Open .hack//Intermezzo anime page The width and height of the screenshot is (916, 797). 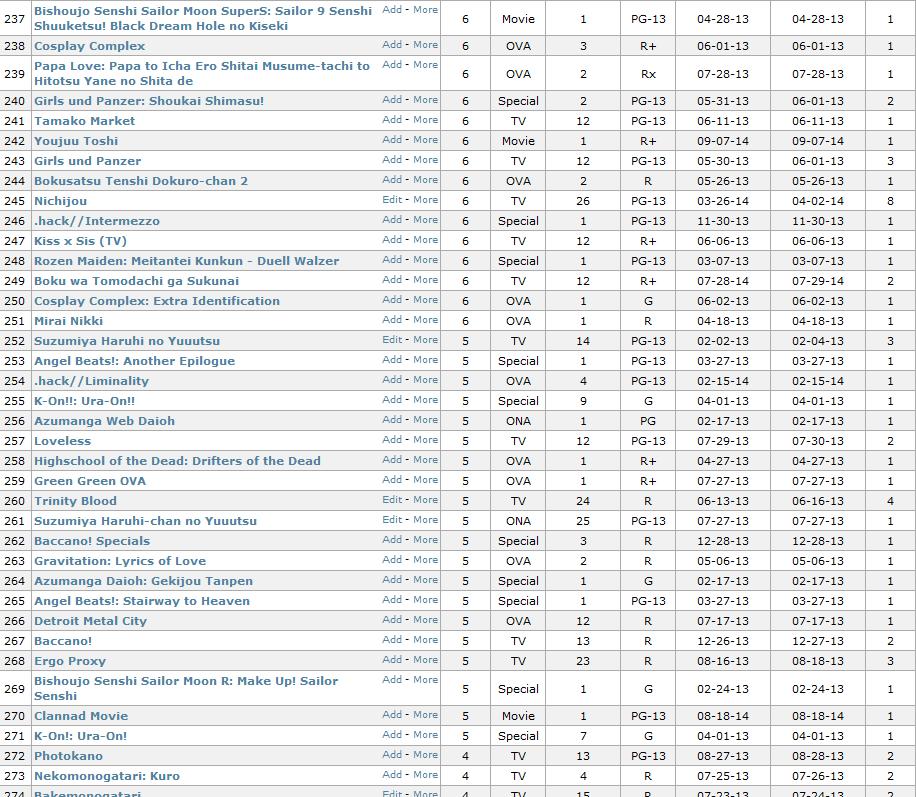pos(97,221)
